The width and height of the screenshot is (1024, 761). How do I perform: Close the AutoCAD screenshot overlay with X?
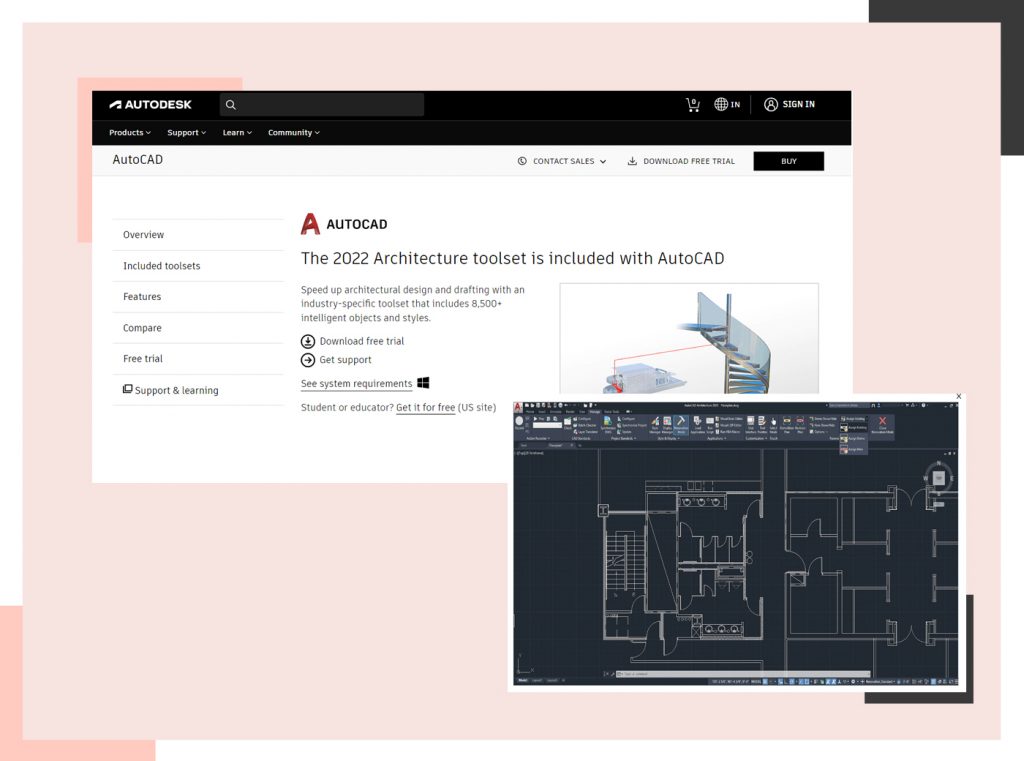(x=959, y=396)
